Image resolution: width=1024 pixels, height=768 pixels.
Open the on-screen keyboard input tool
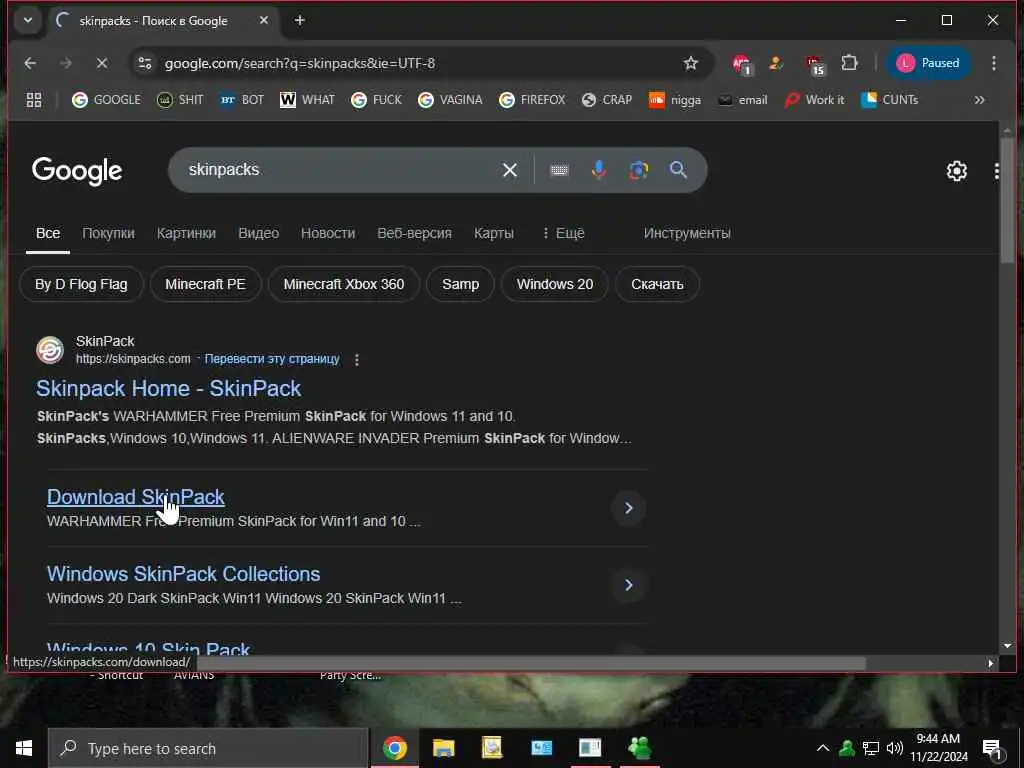tap(559, 170)
